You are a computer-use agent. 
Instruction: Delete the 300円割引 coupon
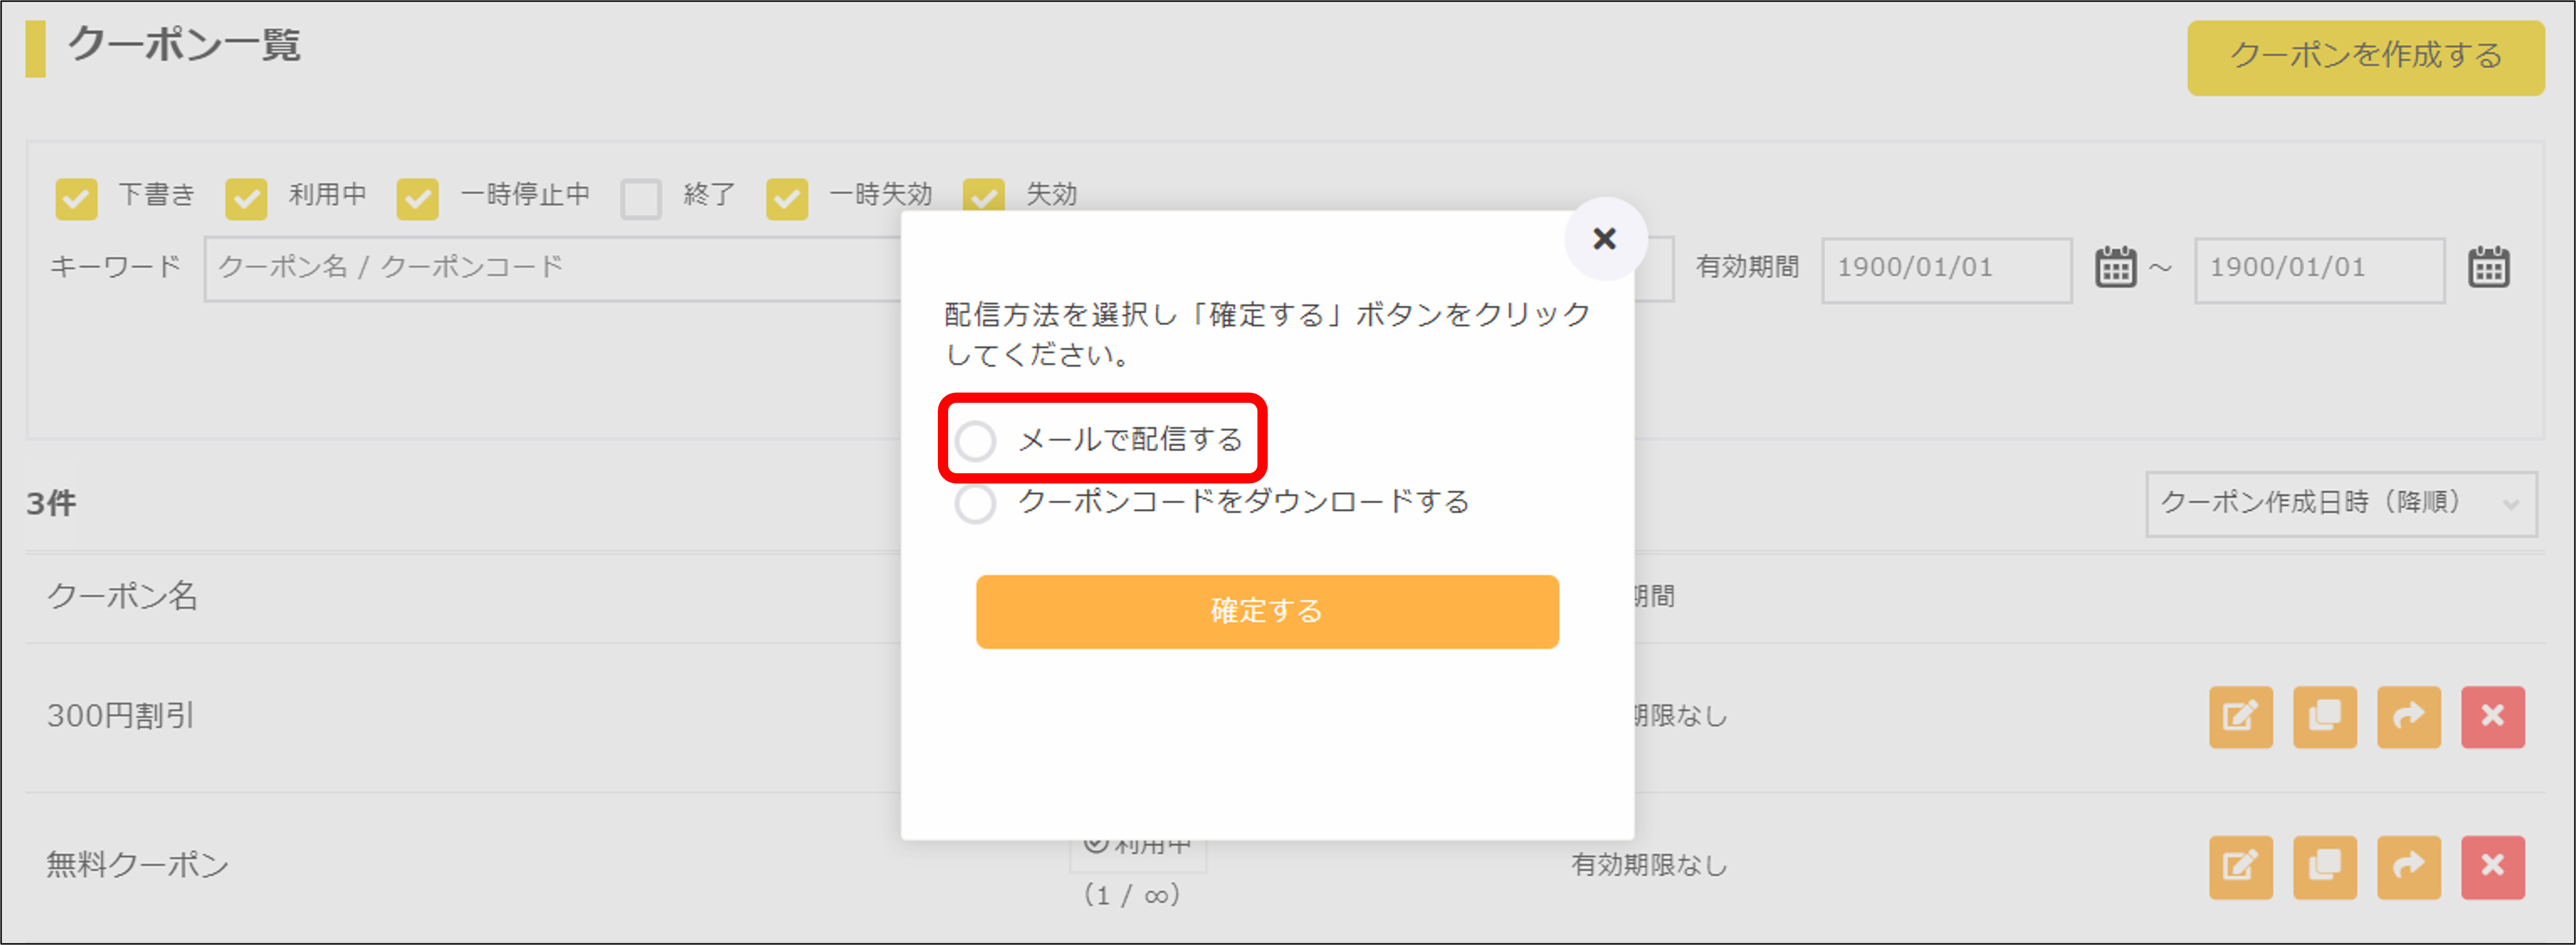click(2493, 717)
